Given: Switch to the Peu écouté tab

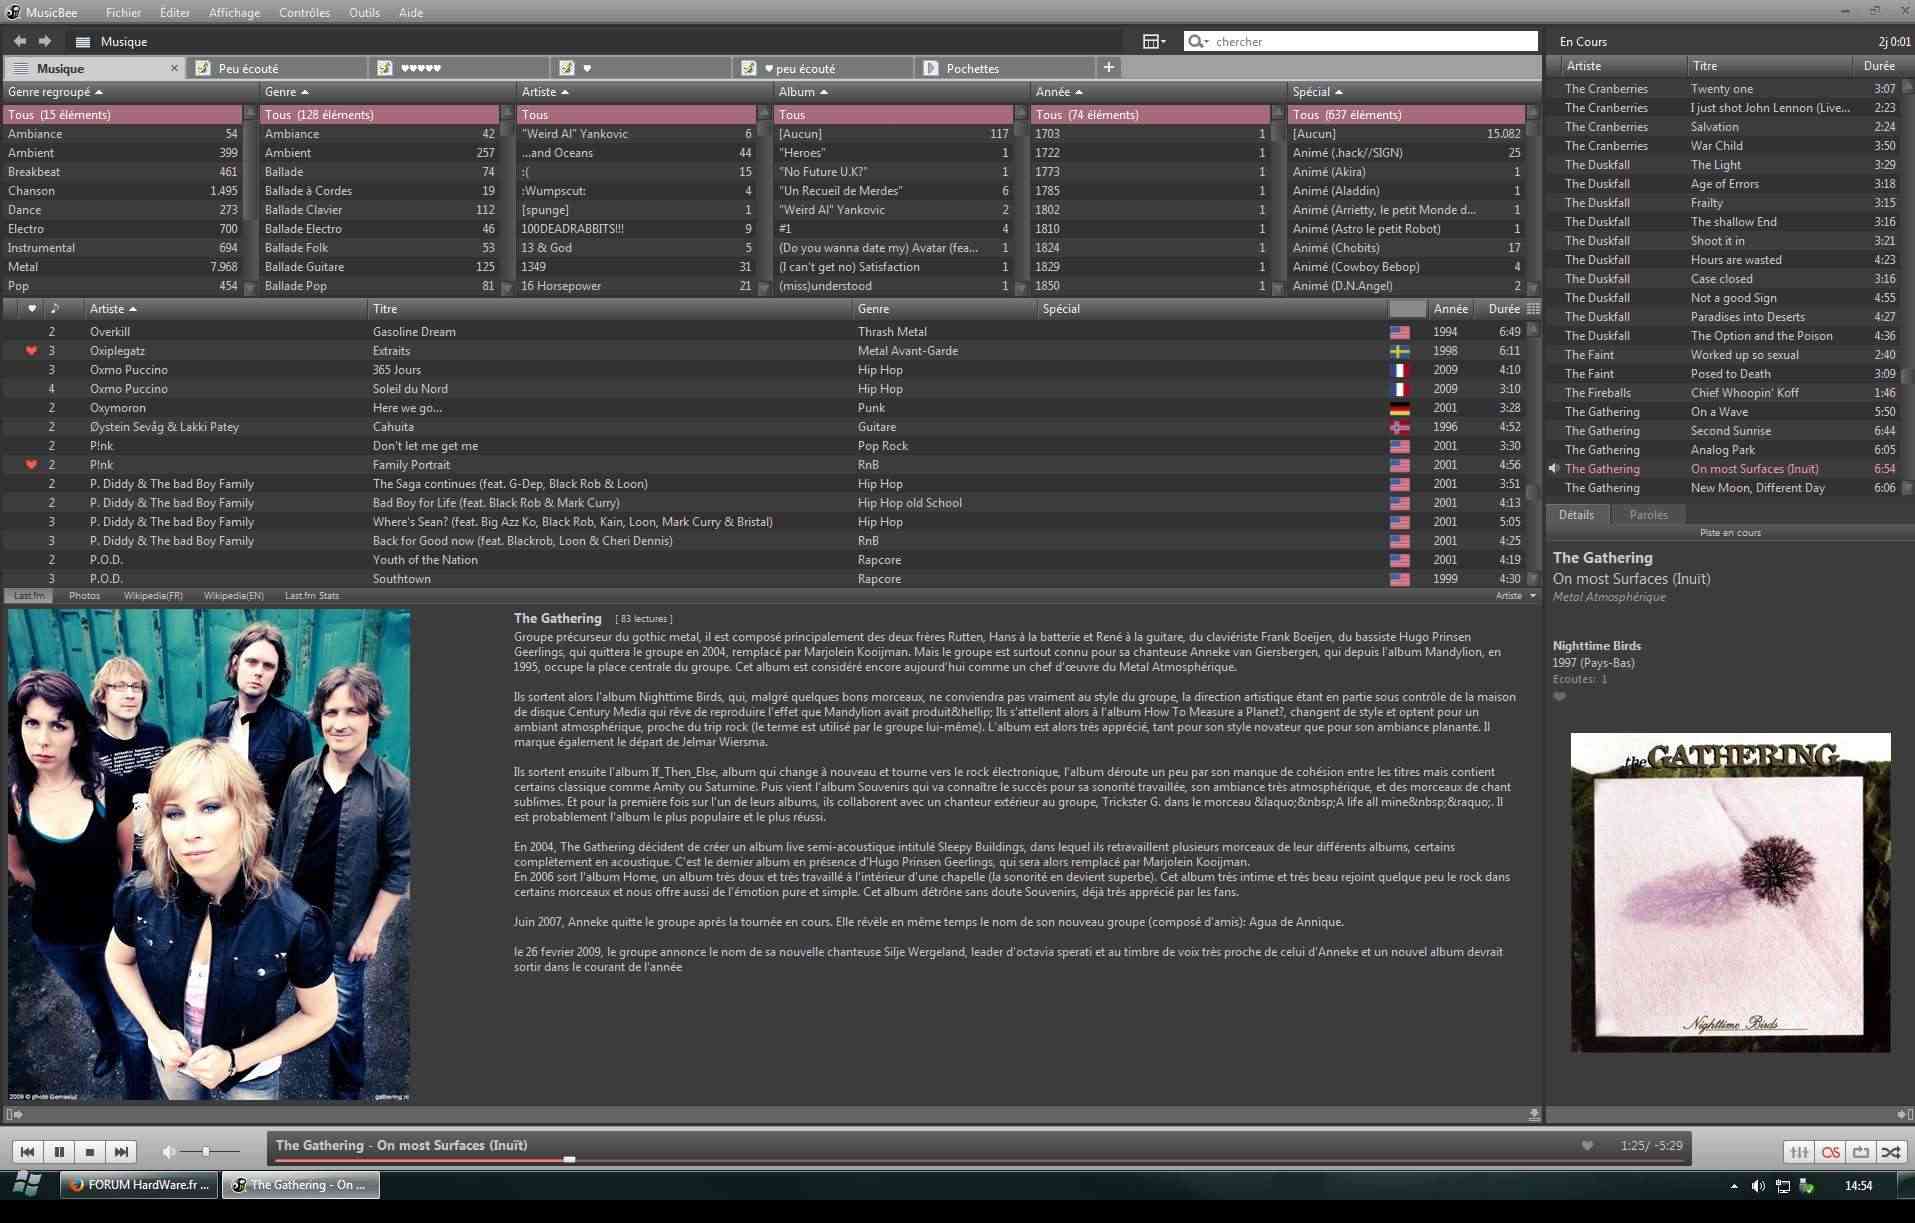Looking at the screenshot, I should [277, 68].
